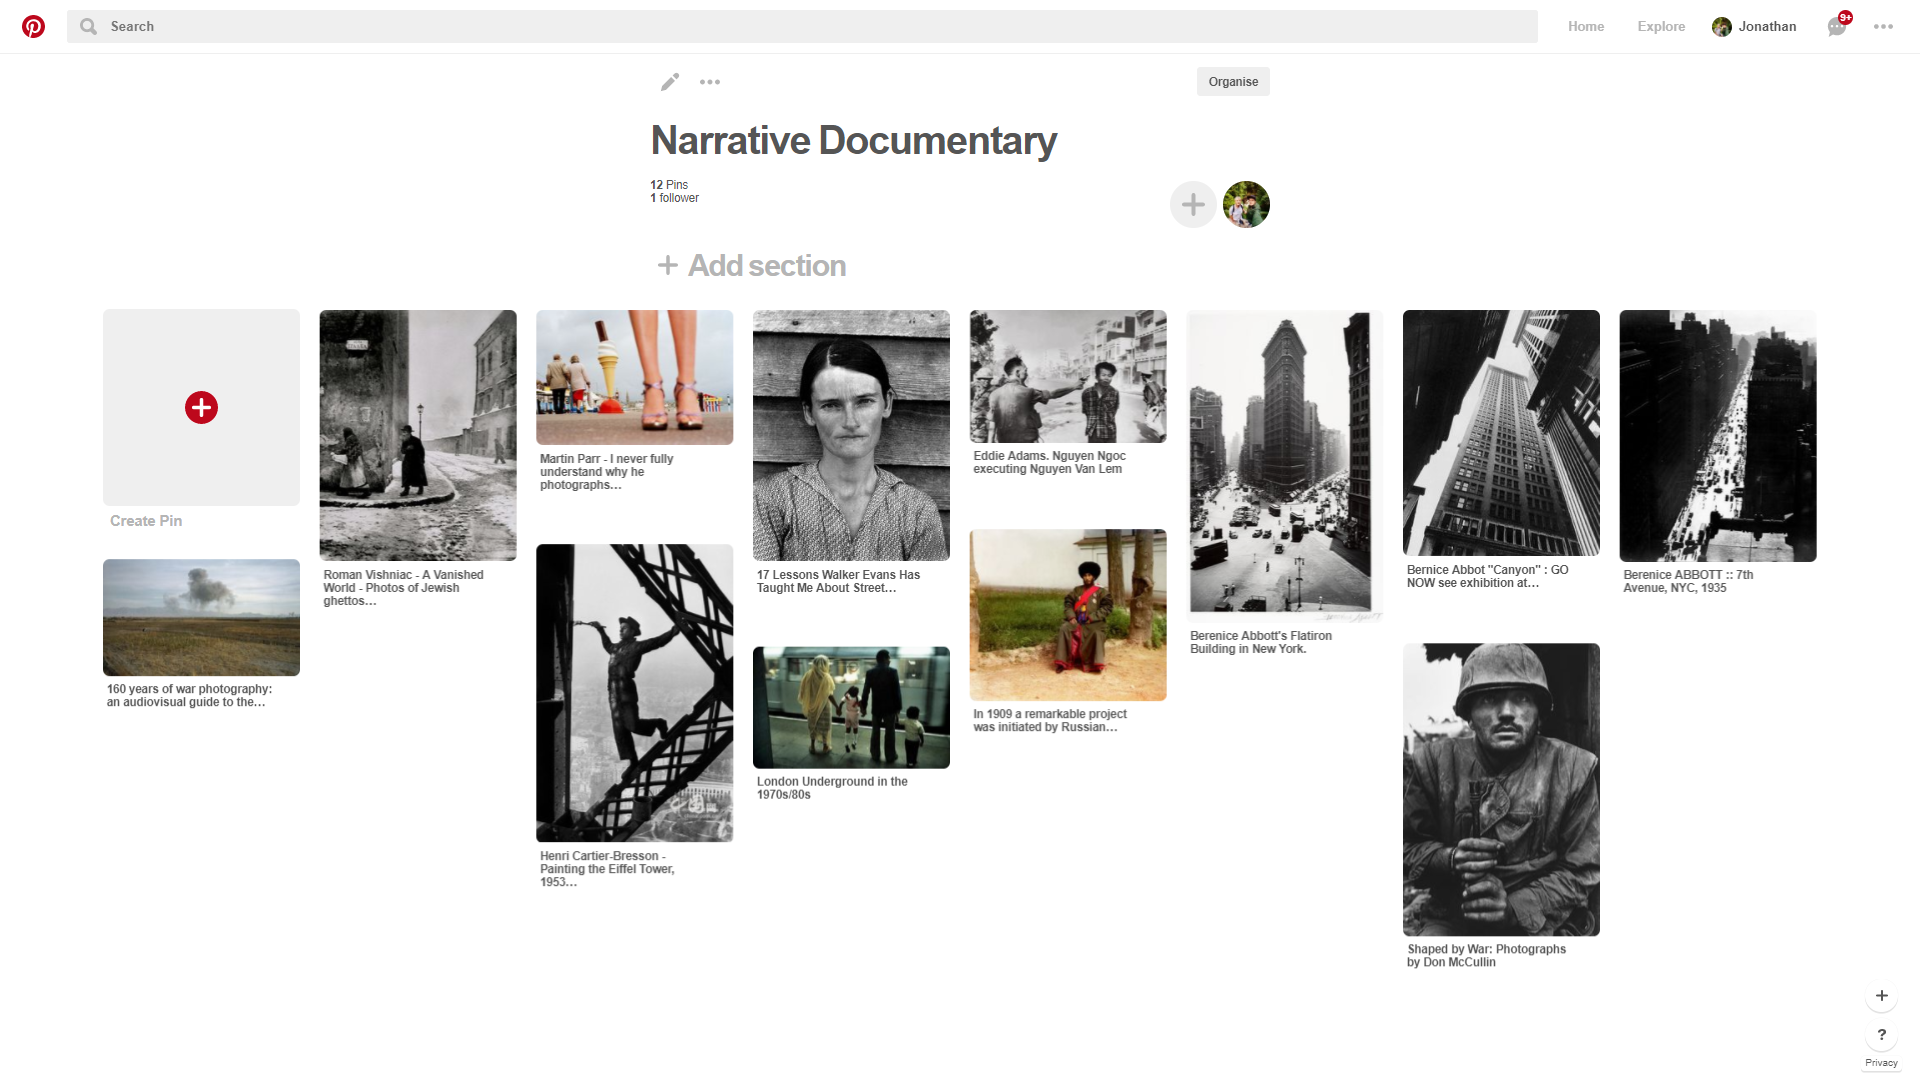Click caption 'Eddie Adams. Nguyen Ngoc executing'
1920x1080 pixels.
click(1049, 462)
